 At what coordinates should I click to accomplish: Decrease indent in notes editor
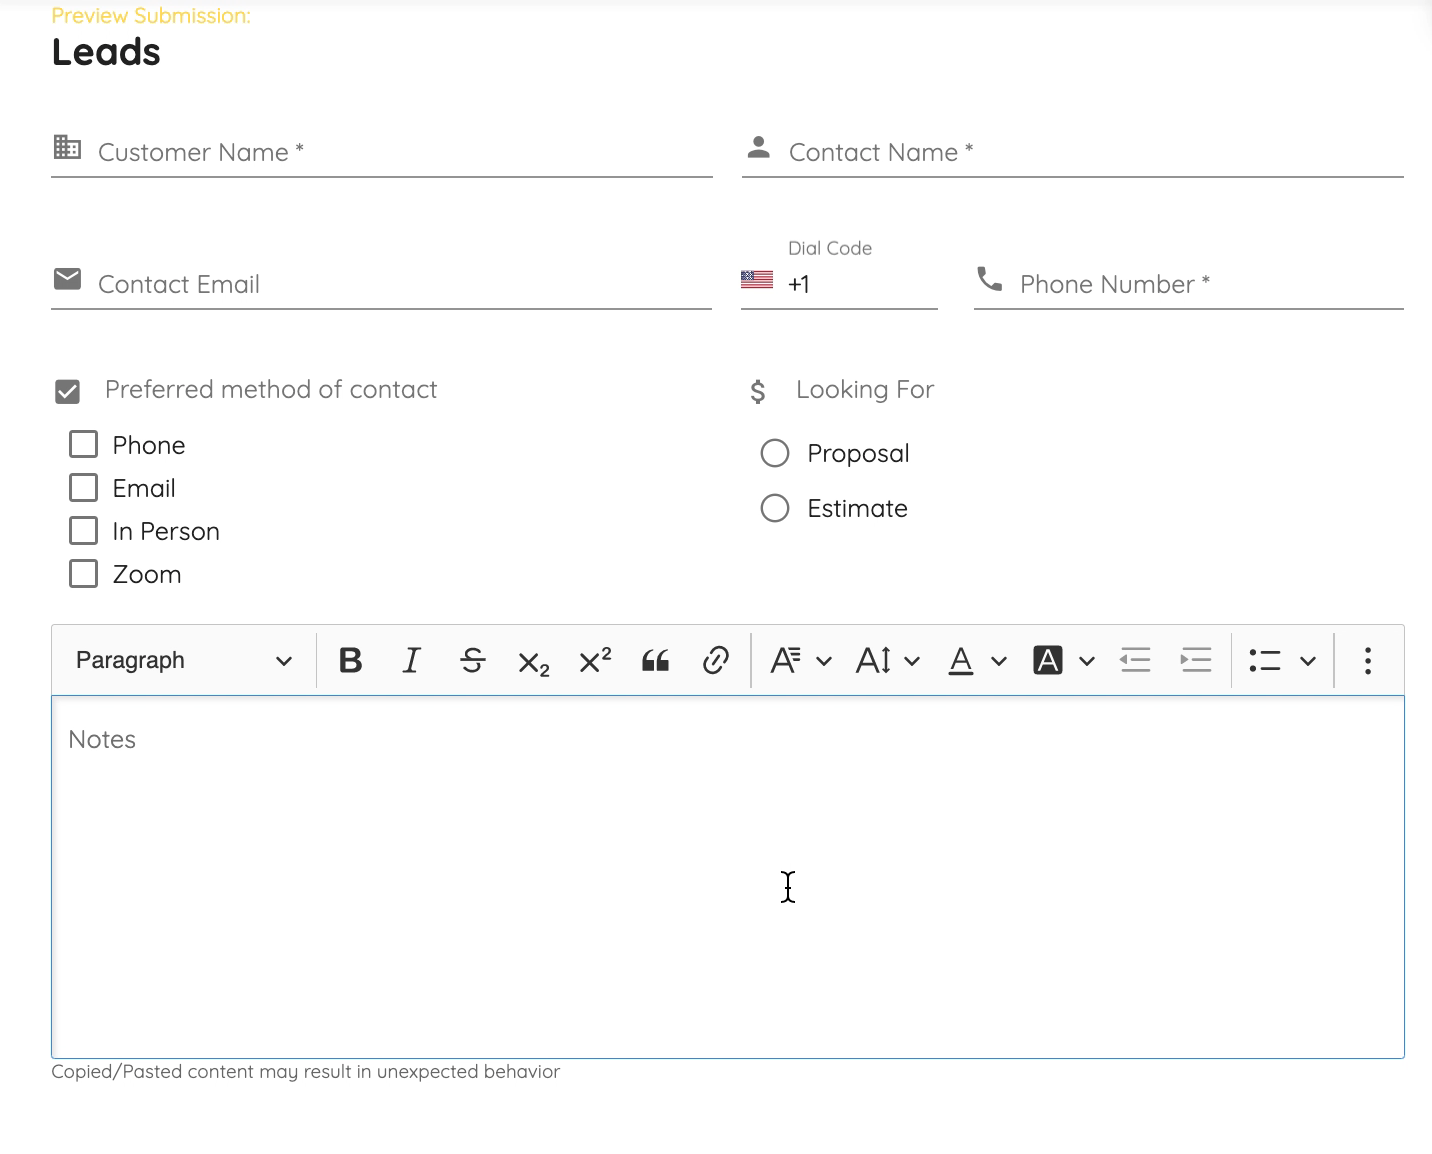[1135, 660]
